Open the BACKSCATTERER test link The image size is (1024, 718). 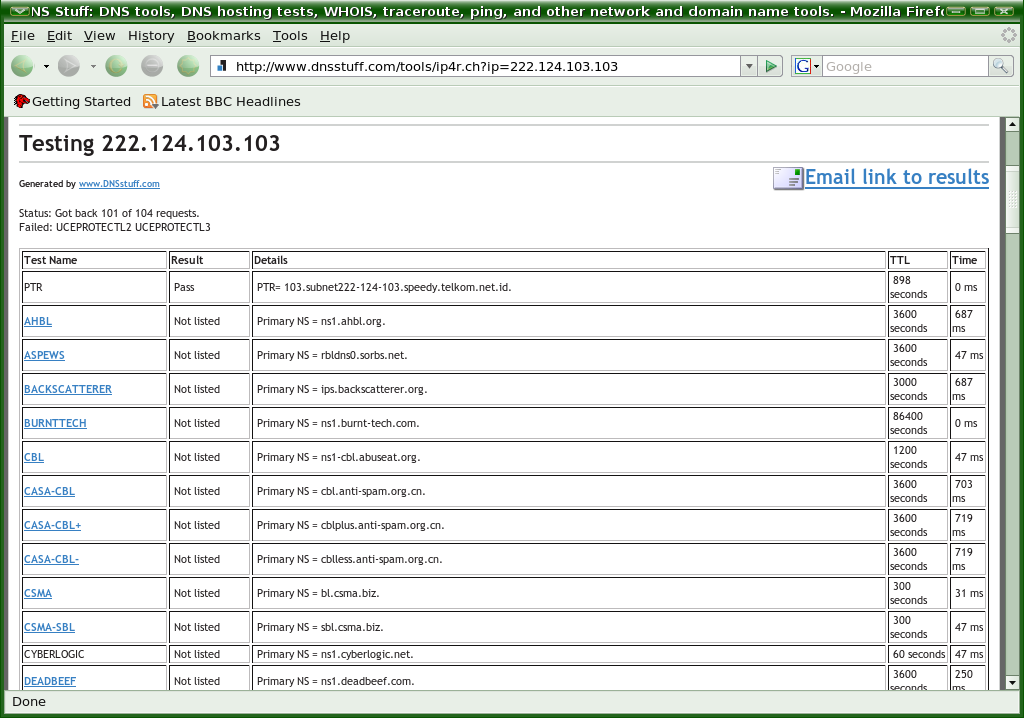pyautogui.click(x=68, y=389)
